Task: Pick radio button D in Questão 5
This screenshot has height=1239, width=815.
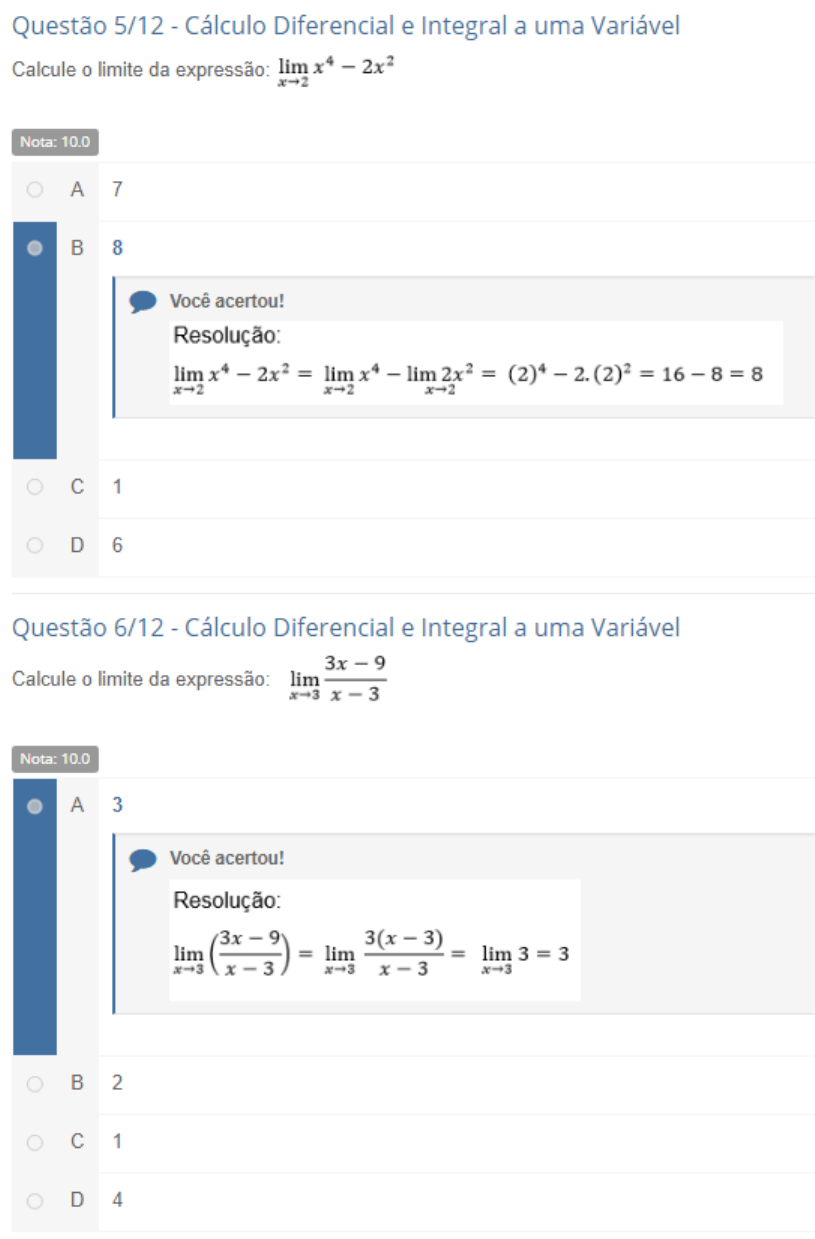Action: (35, 545)
